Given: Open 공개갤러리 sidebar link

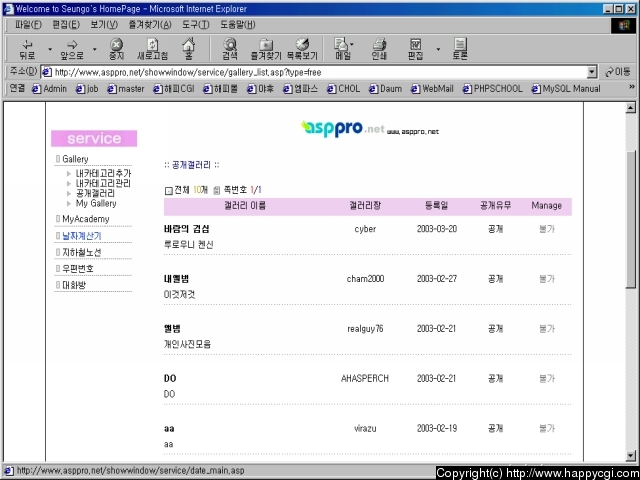Looking at the screenshot, I should pos(95,193).
